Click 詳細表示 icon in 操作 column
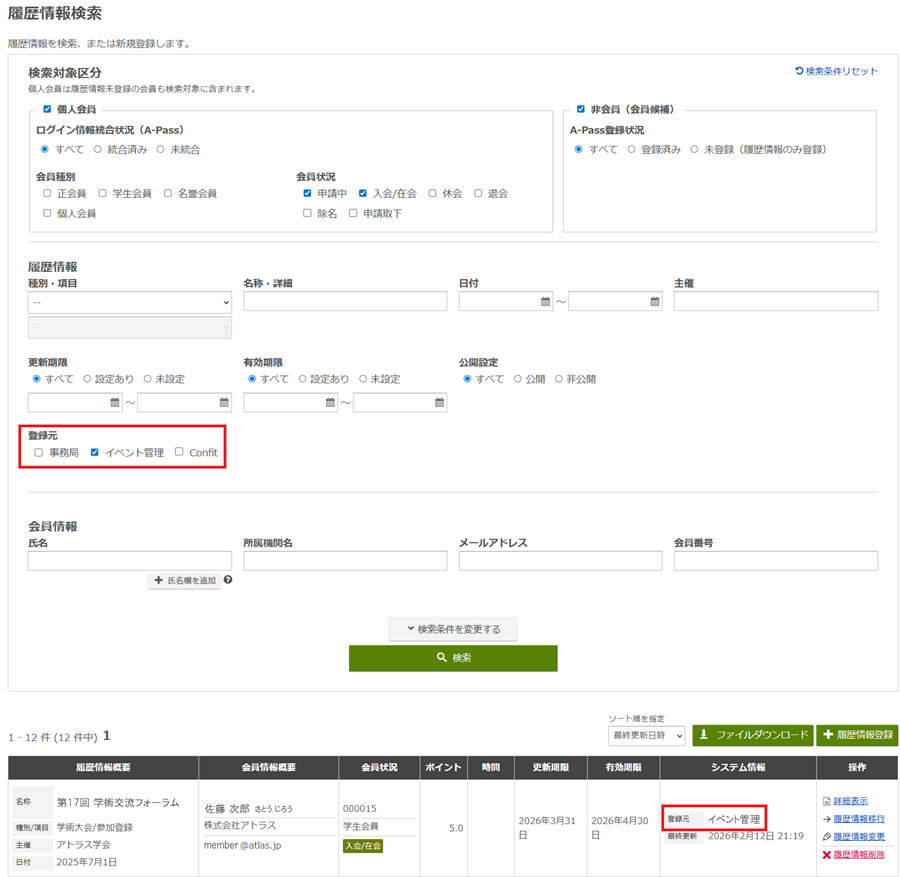This screenshot has height=877, width=900. 825,801
